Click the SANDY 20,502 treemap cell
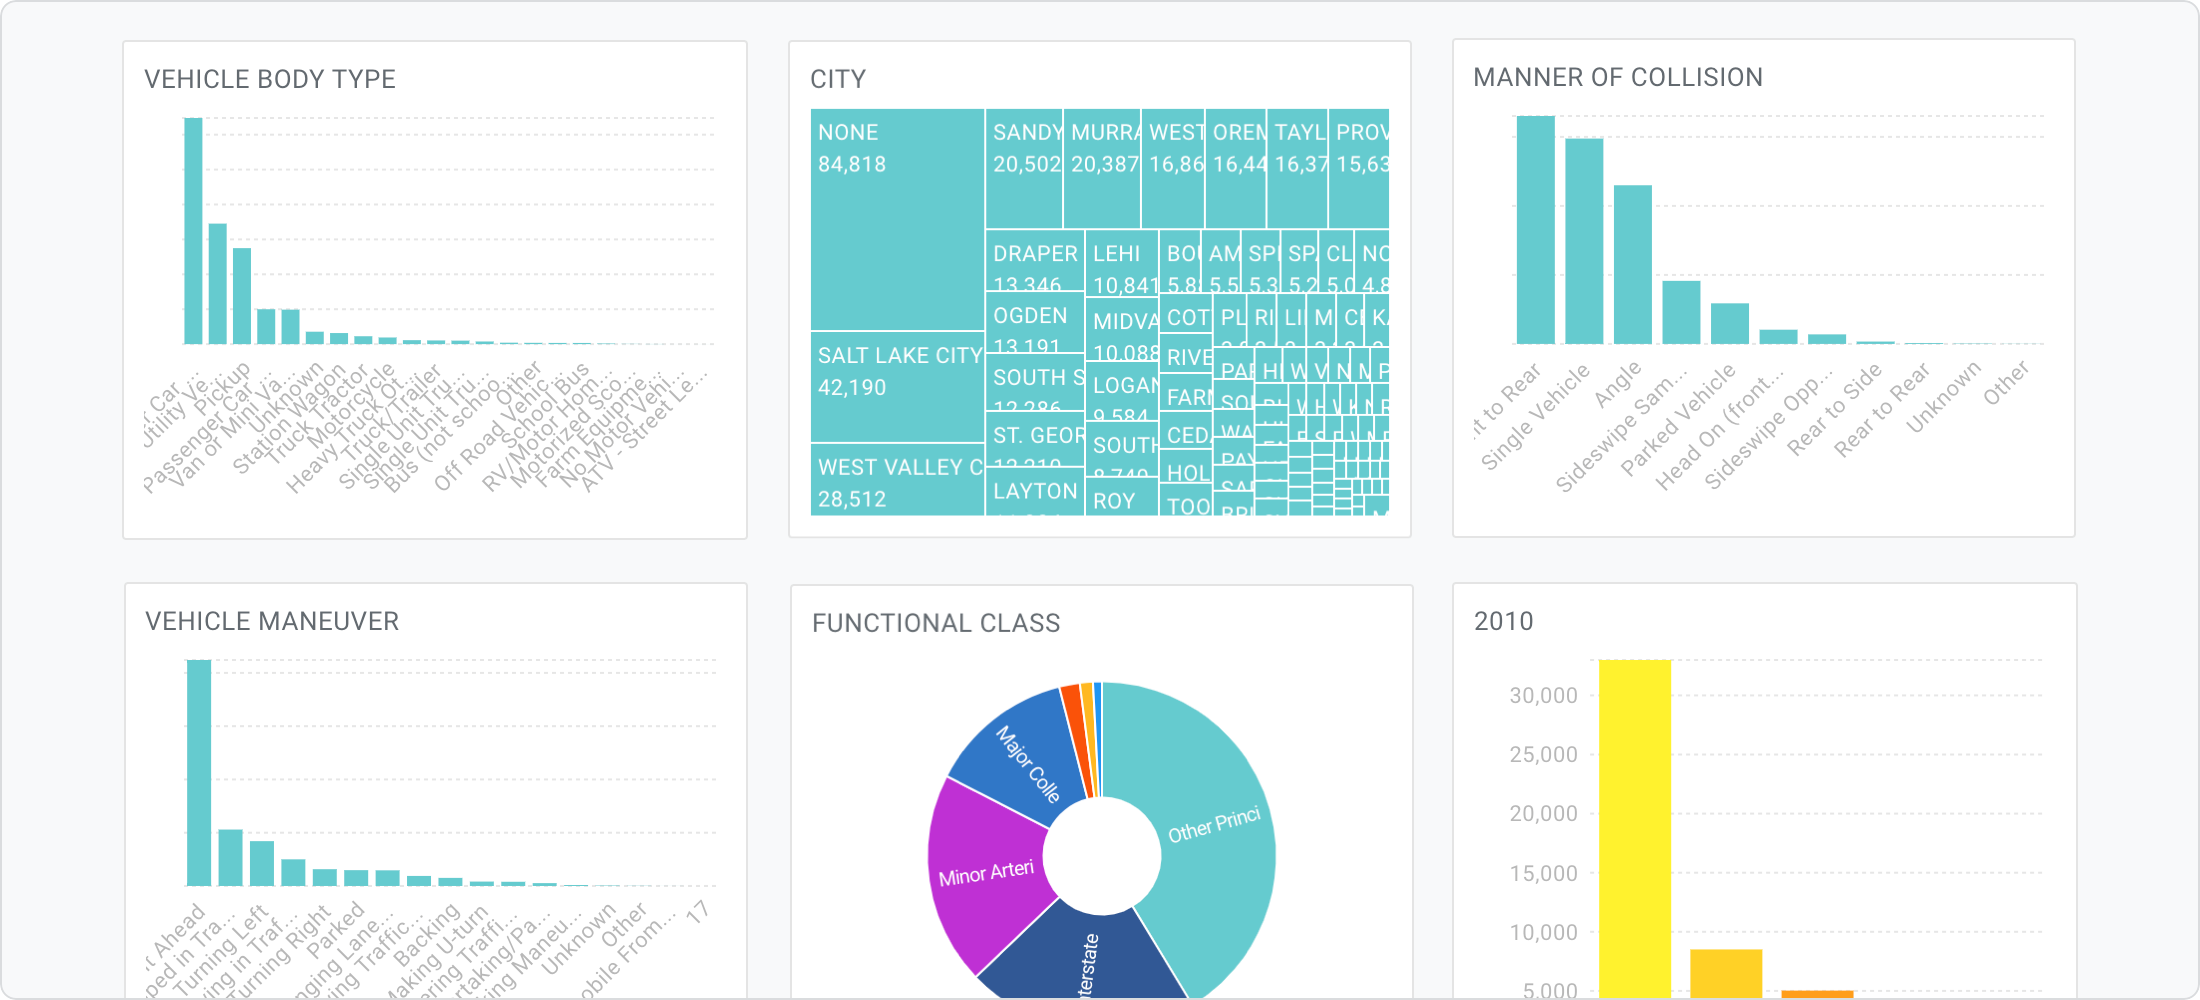 click(x=1024, y=169)
